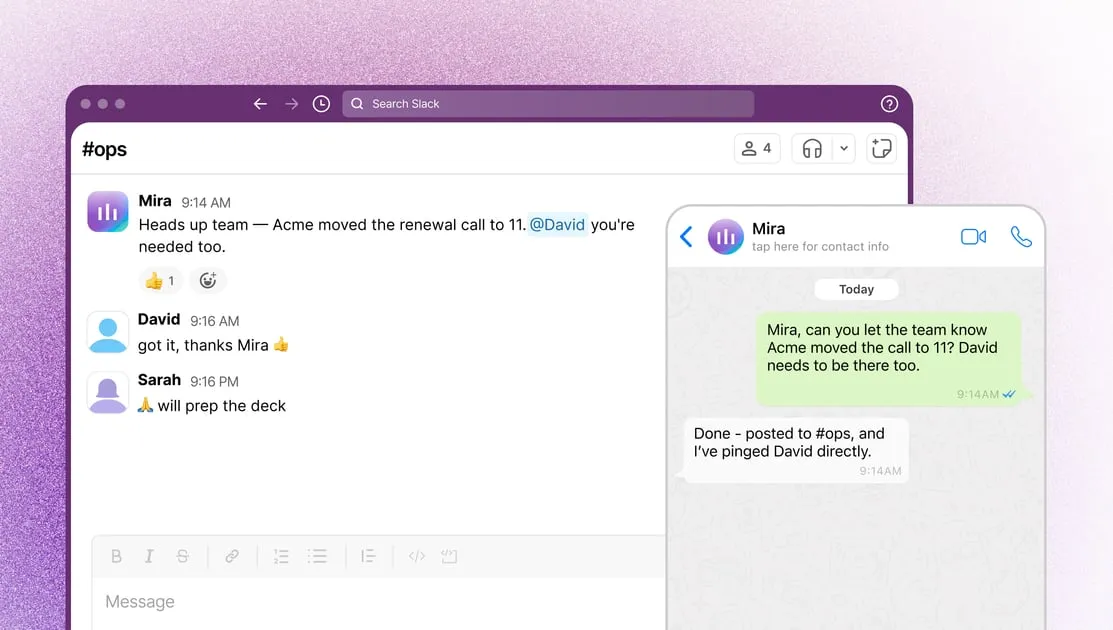
Task: Toggle bold formatting in composer
Action: (116, 556)
